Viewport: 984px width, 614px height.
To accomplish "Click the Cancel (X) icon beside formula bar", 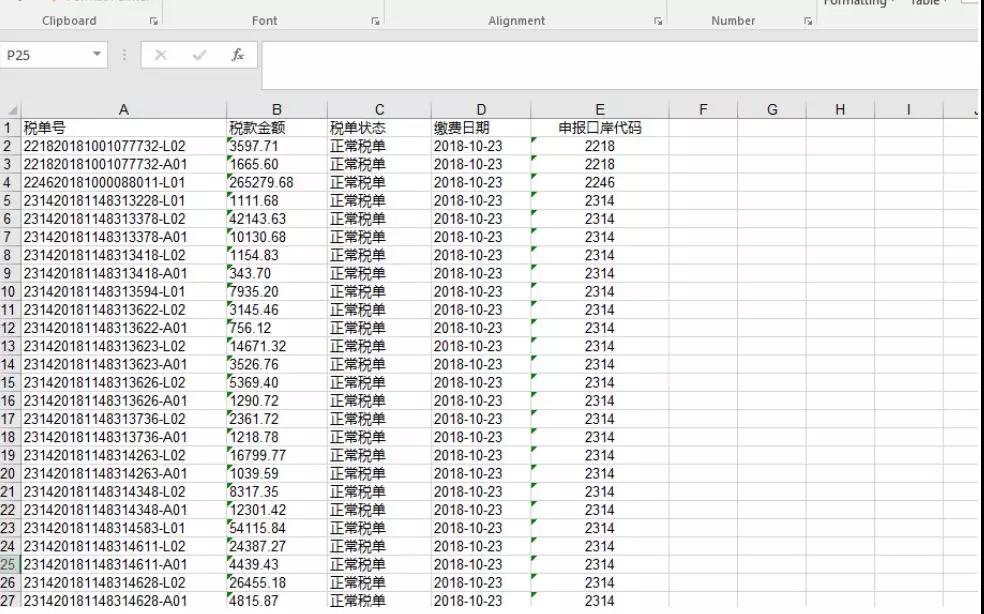I will coord(161,57).
